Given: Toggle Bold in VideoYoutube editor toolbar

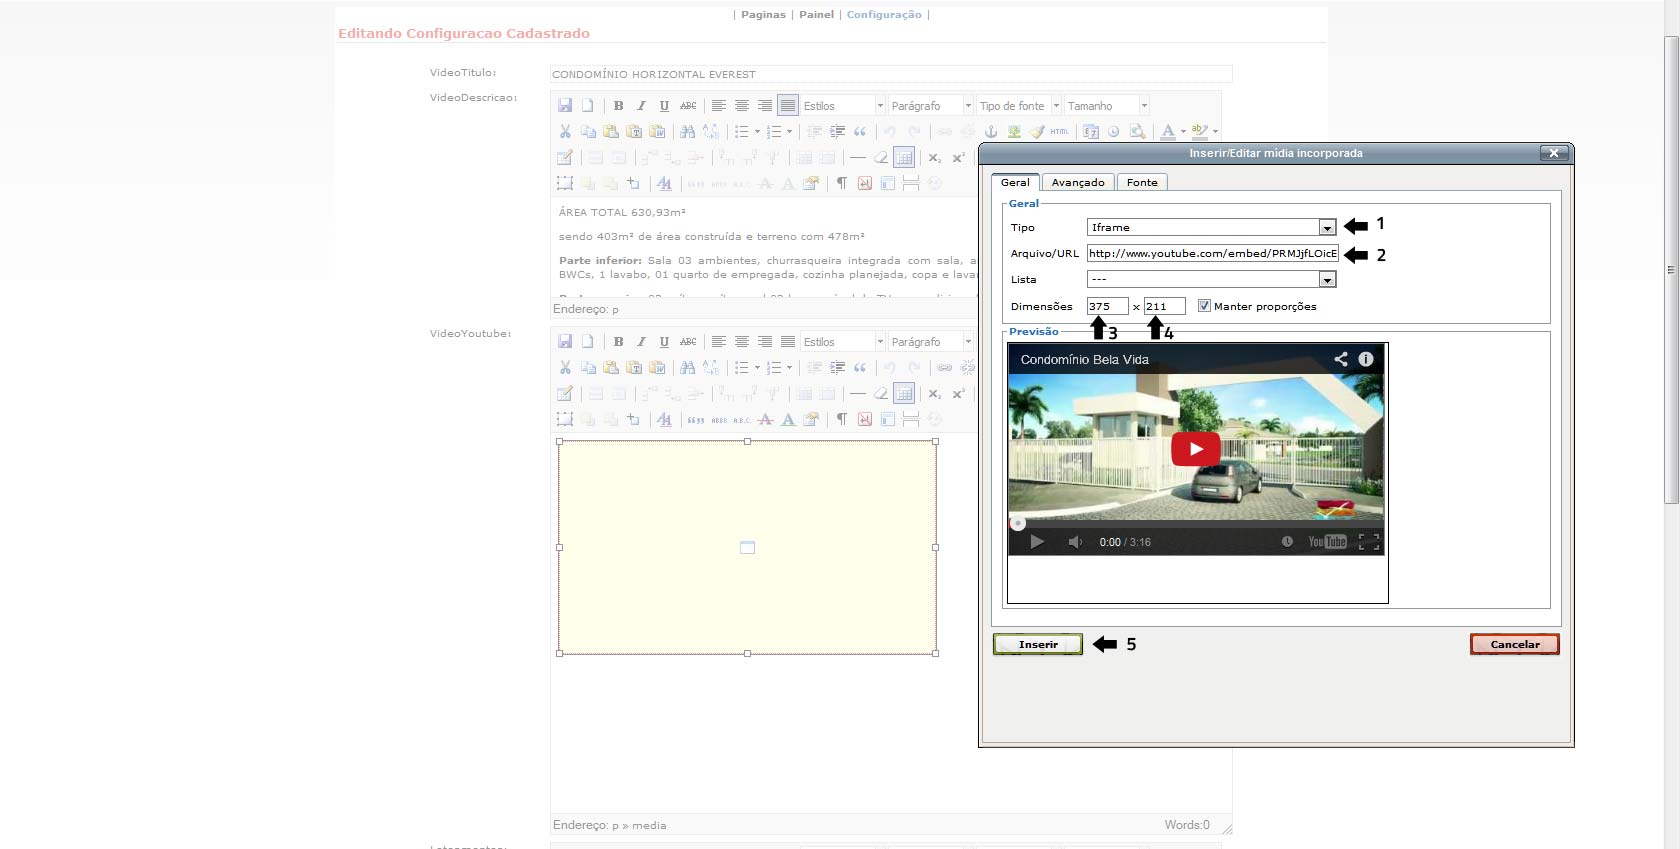Looking at the screenshot, I should point(618,341).
